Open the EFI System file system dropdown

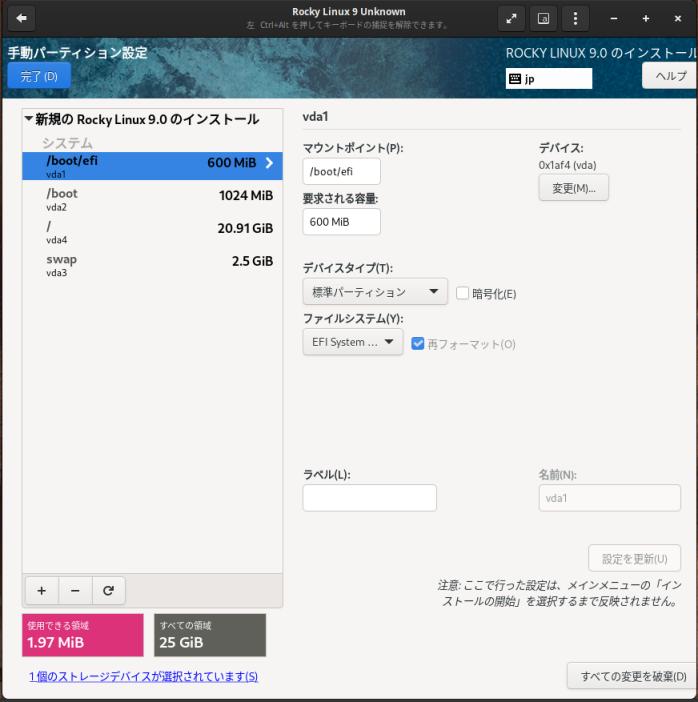click(x=353, y=342)
